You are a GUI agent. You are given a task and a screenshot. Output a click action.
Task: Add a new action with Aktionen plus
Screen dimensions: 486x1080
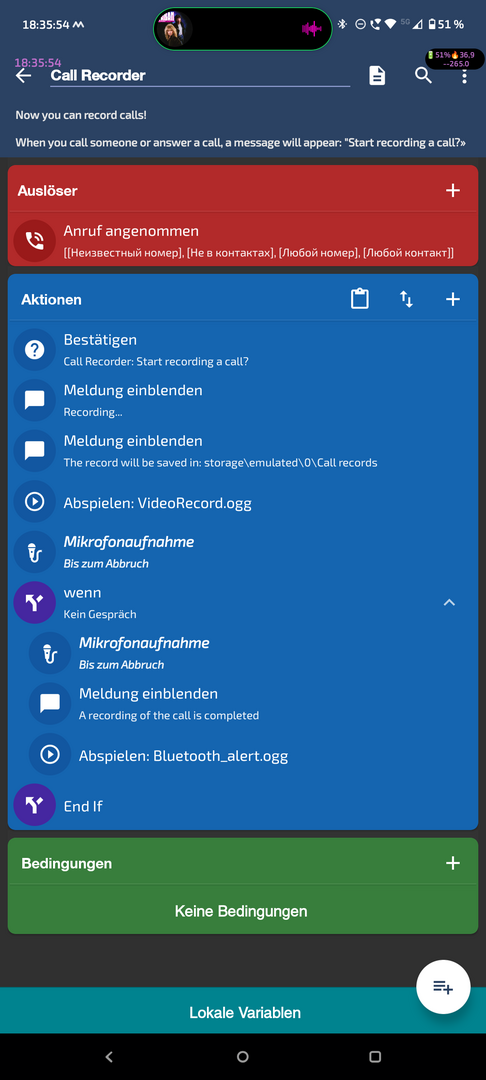click(452, 299)
